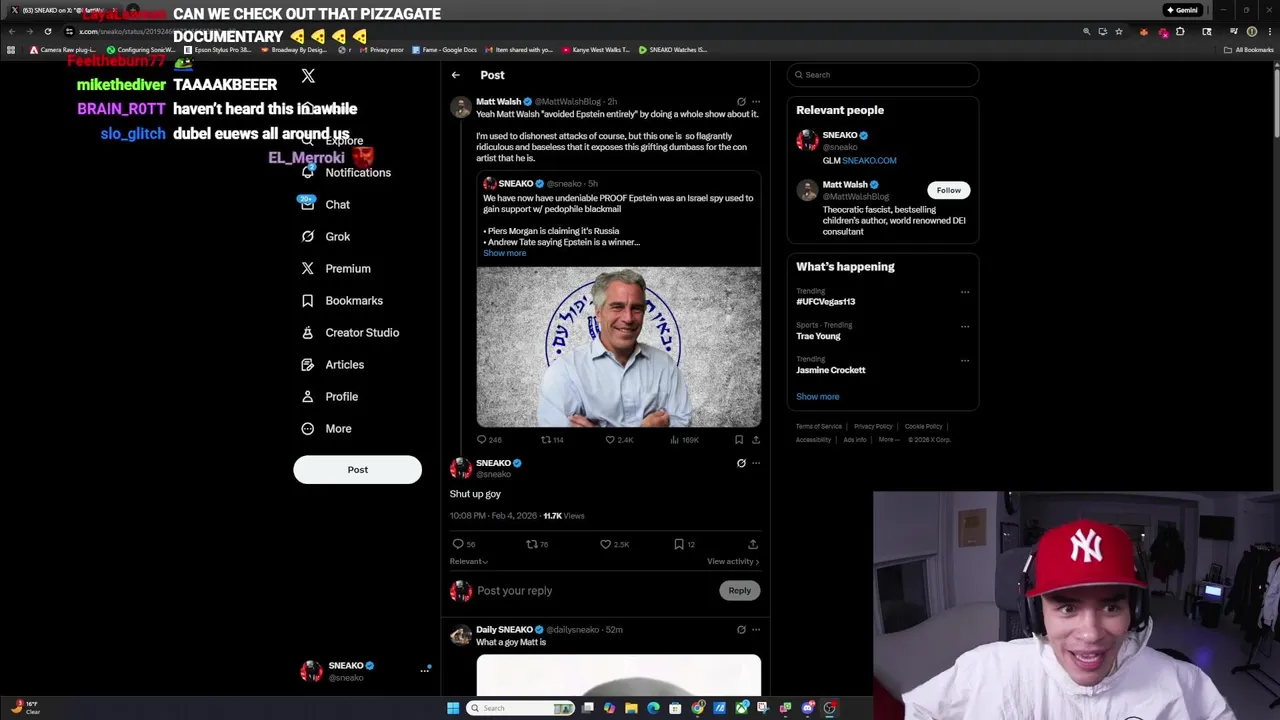Repost Matt Walsh tweet (114 reposts)
Viewport: 1280px width, 720px height.
pos(552,439)
